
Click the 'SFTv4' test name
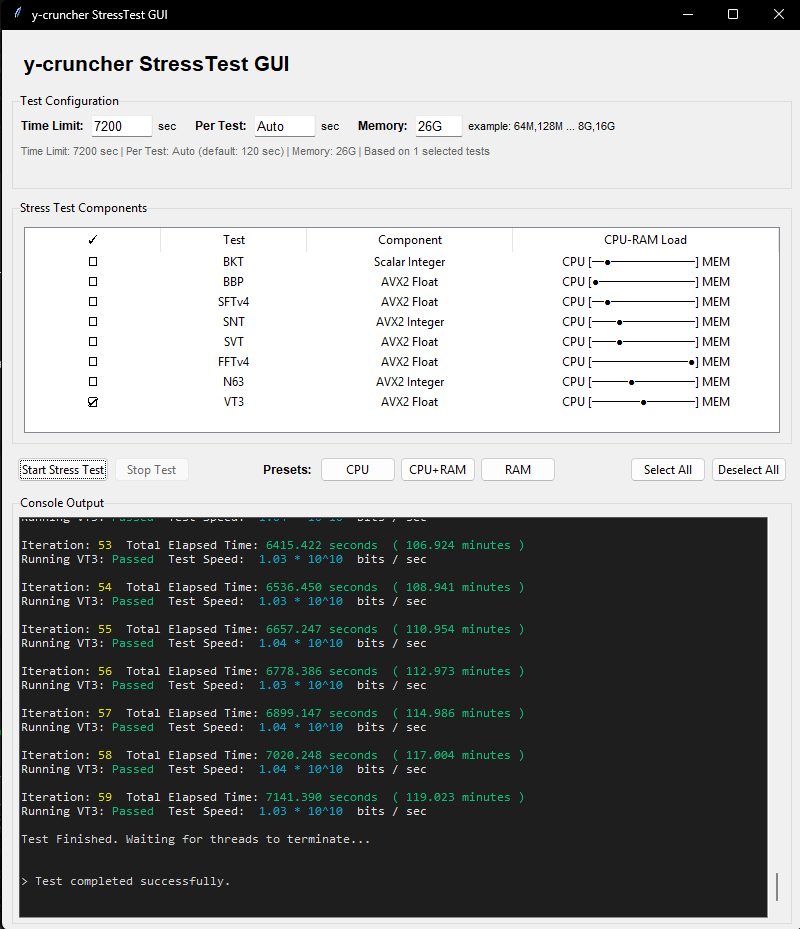[233, 302]
